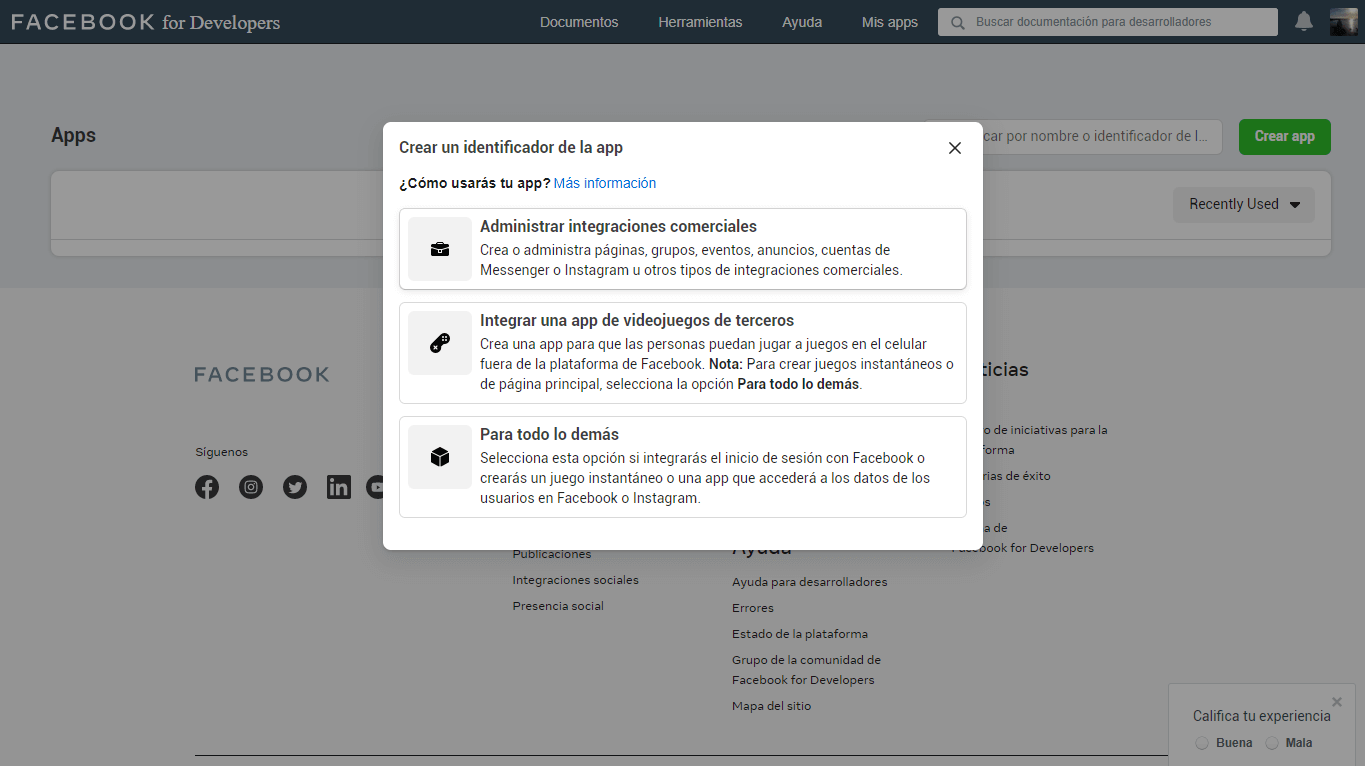
Task: Choose Integrar una app de videojuegos option
Action: tap(683, 353)
